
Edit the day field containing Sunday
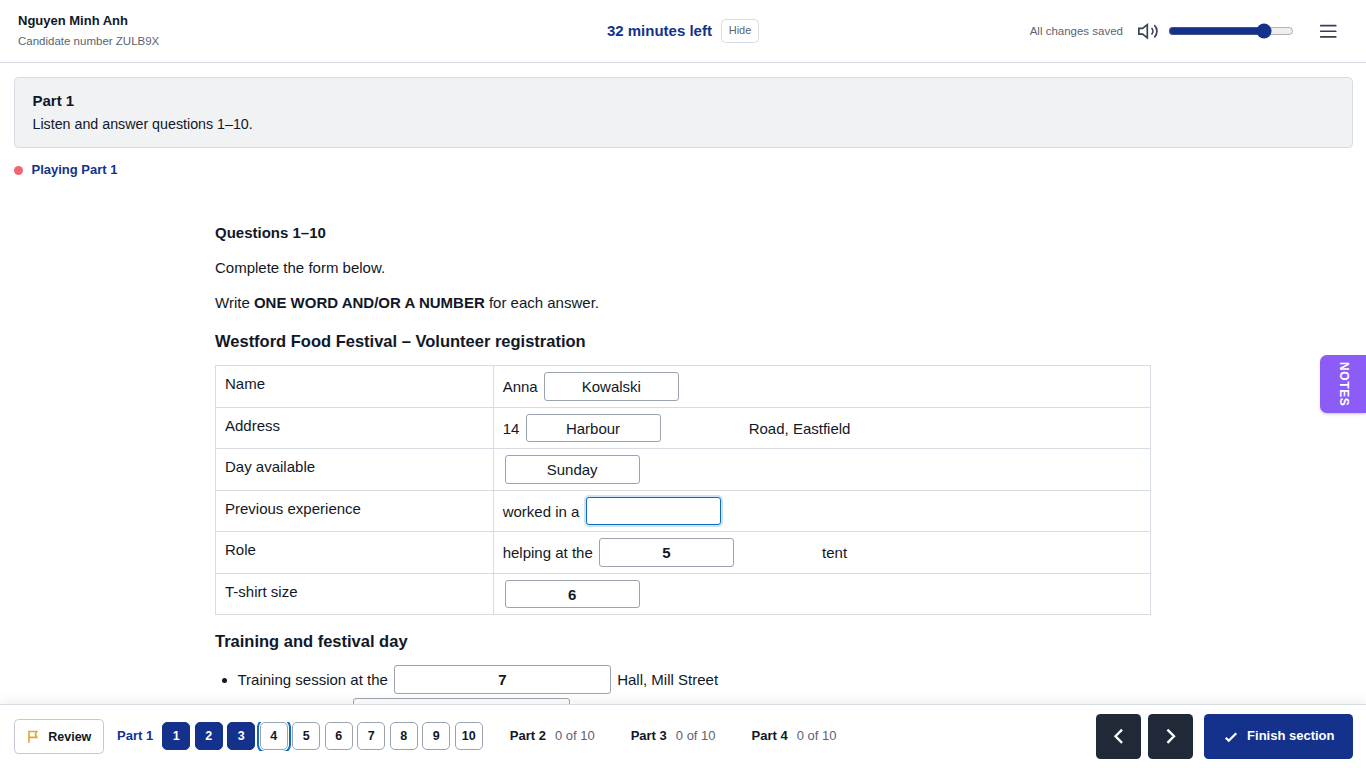coord(572,470)
